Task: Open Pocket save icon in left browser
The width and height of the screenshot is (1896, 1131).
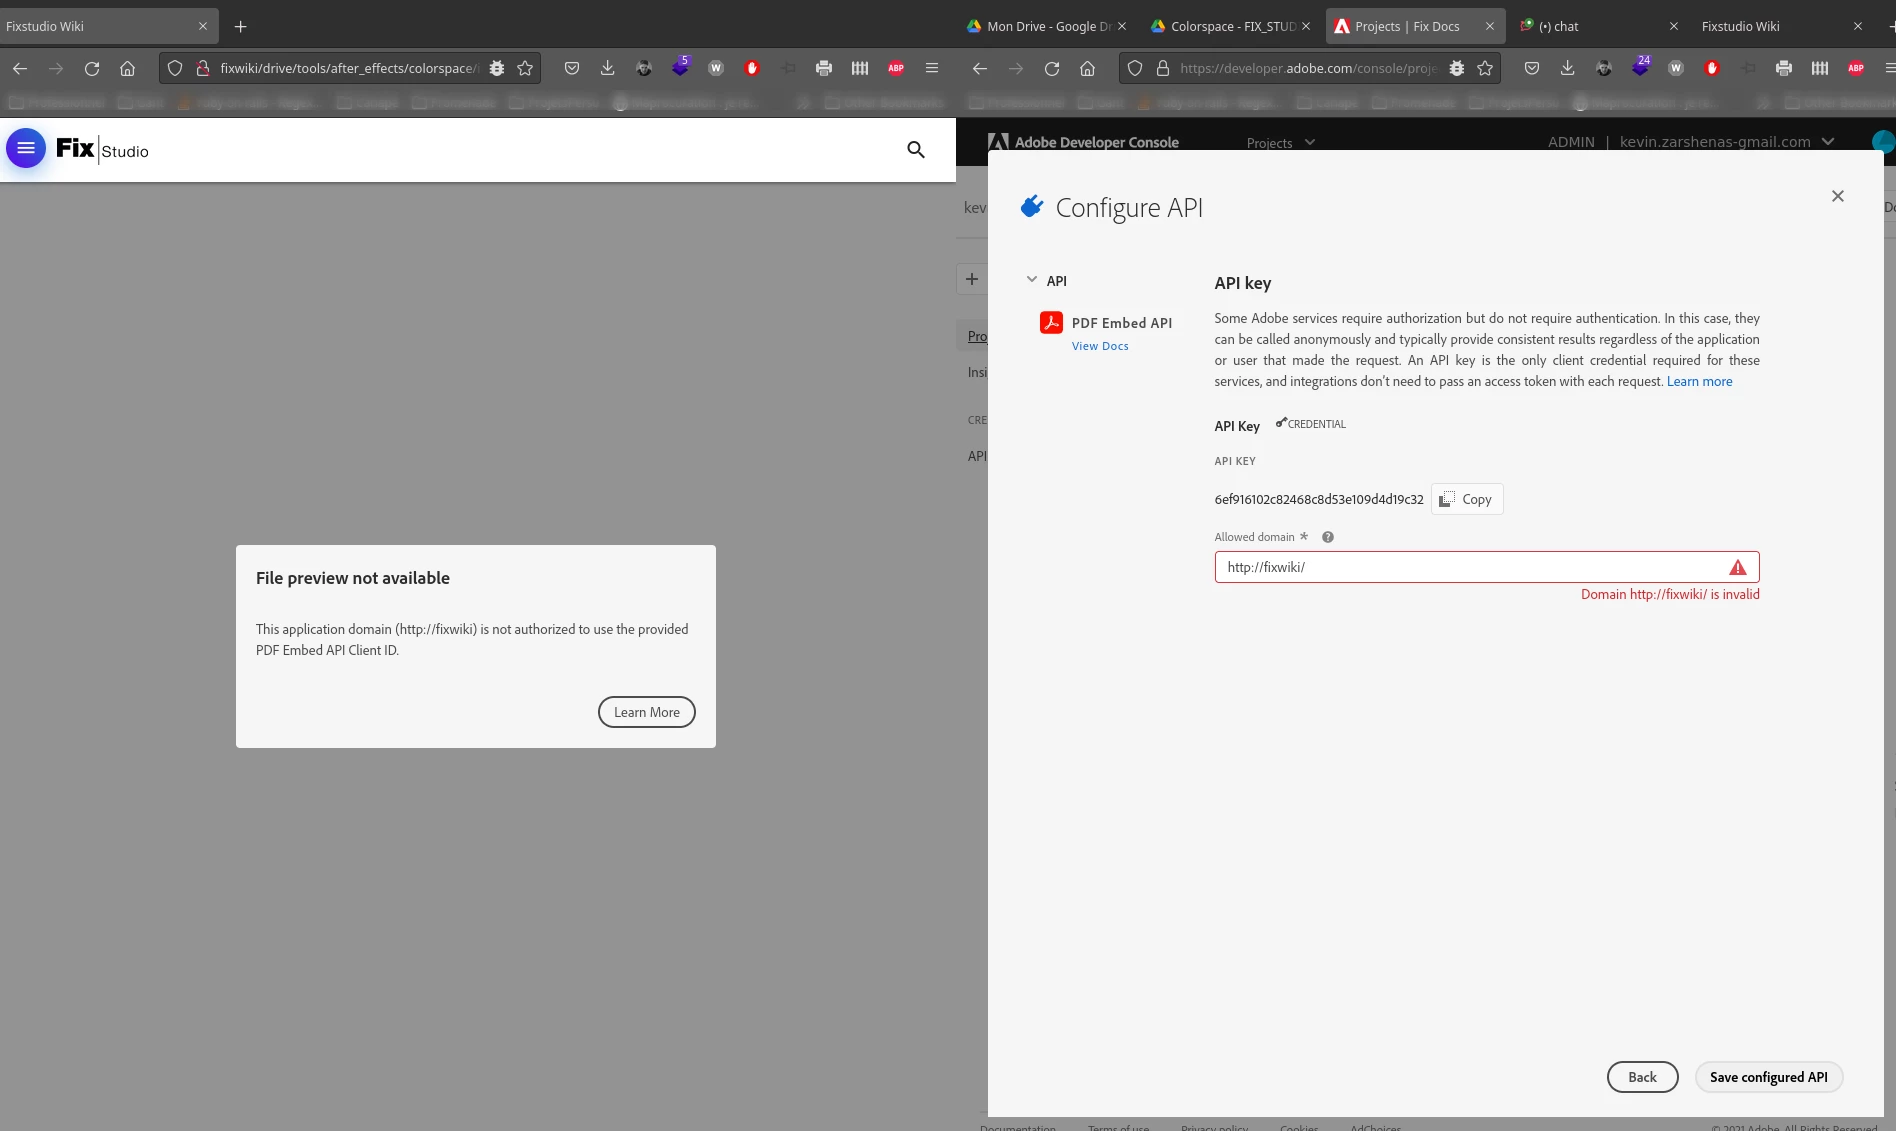Action: pos(572,68)
